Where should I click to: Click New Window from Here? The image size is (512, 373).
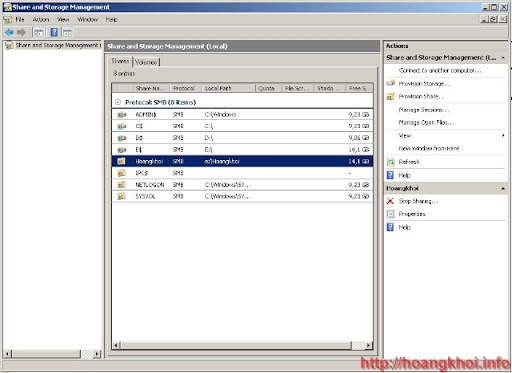429,149
